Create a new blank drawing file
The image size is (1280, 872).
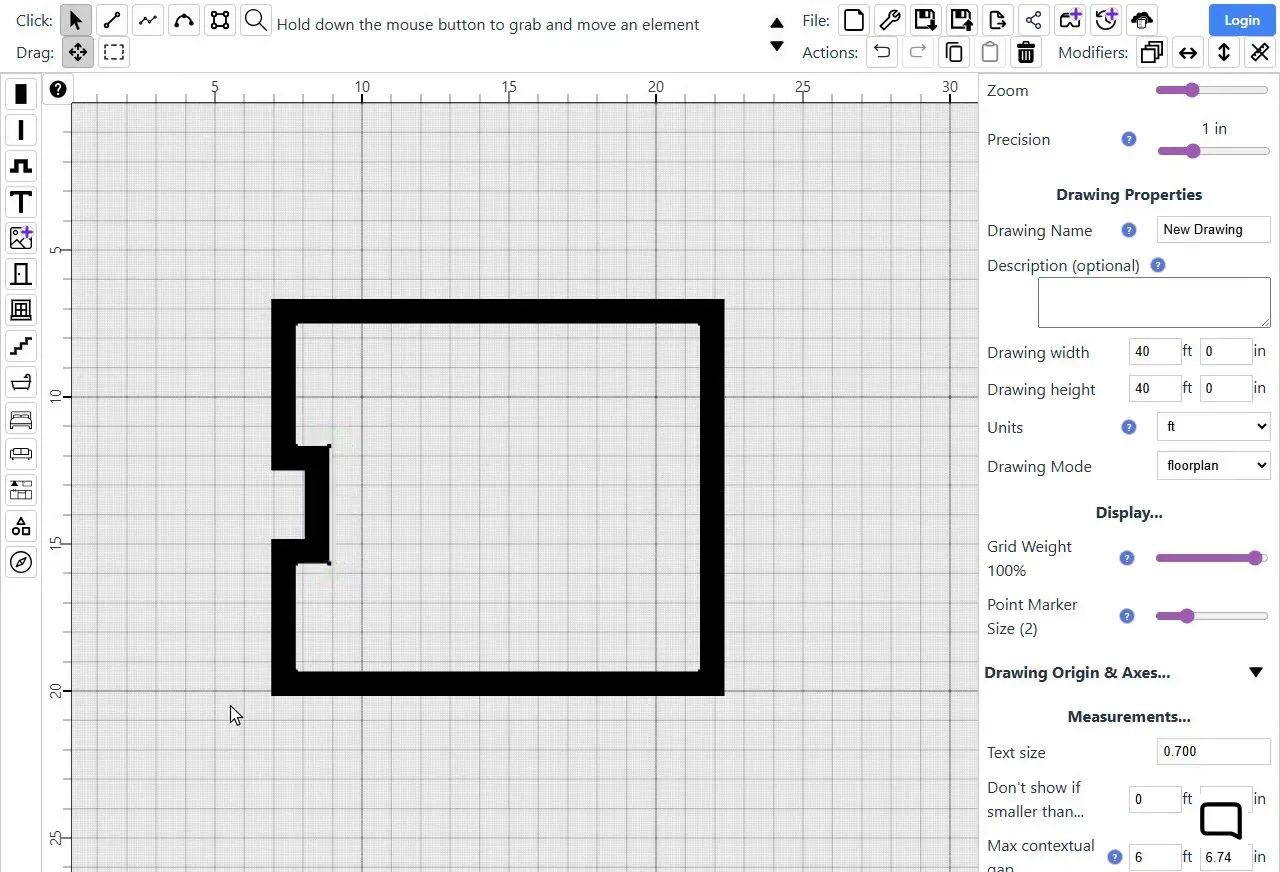point(853,19)
